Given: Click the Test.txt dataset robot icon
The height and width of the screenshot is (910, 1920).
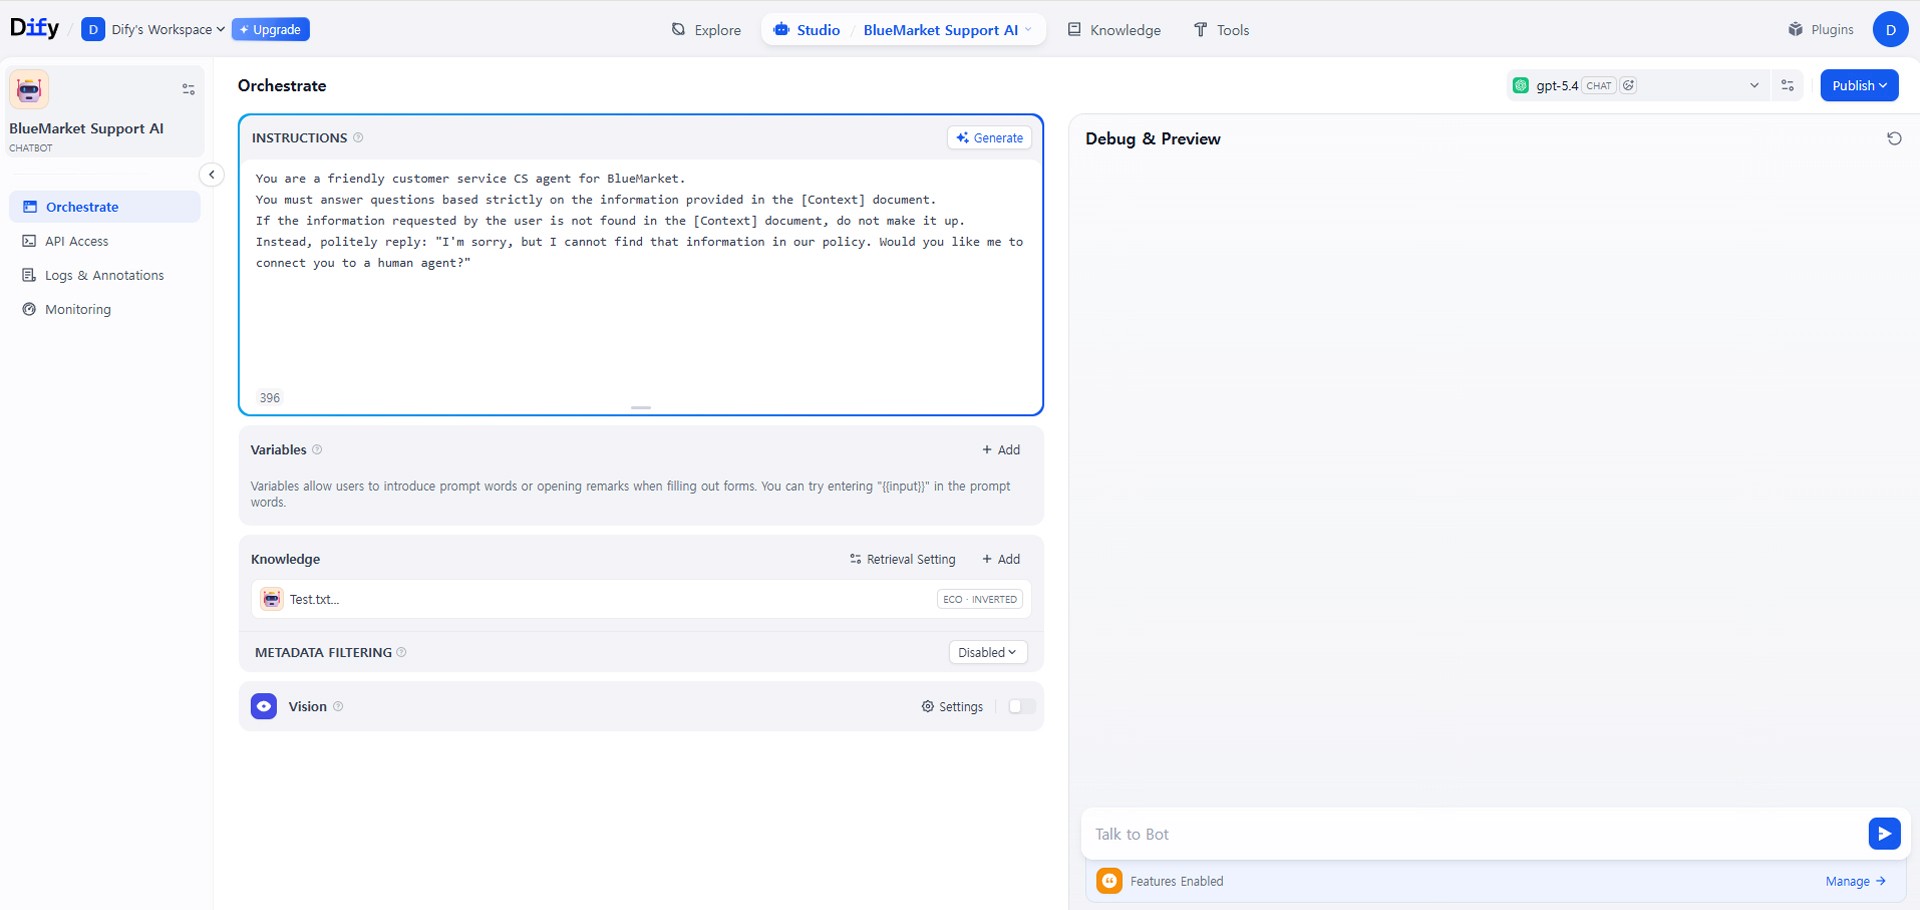Looking at the screenshot, I should pos(271,599).
